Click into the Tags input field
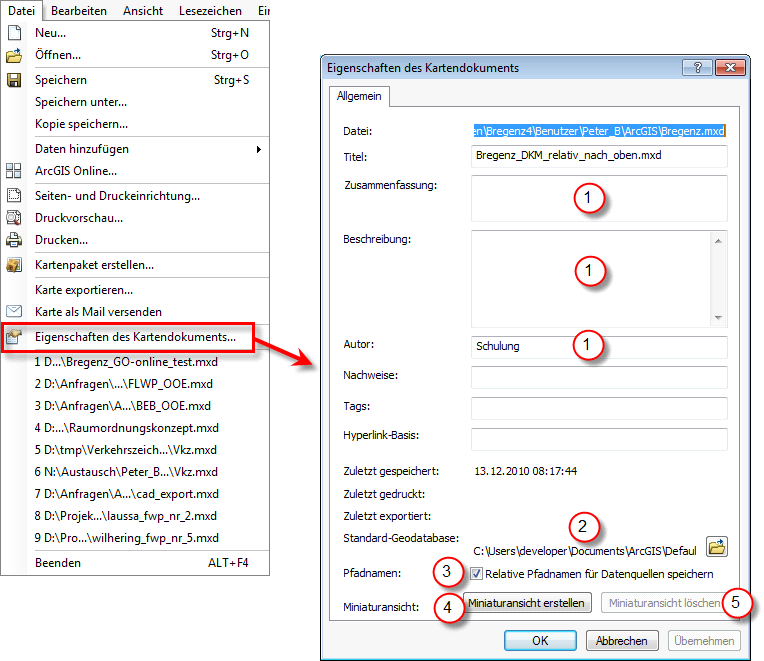764x661 pixels. click(x=599, y=408)
